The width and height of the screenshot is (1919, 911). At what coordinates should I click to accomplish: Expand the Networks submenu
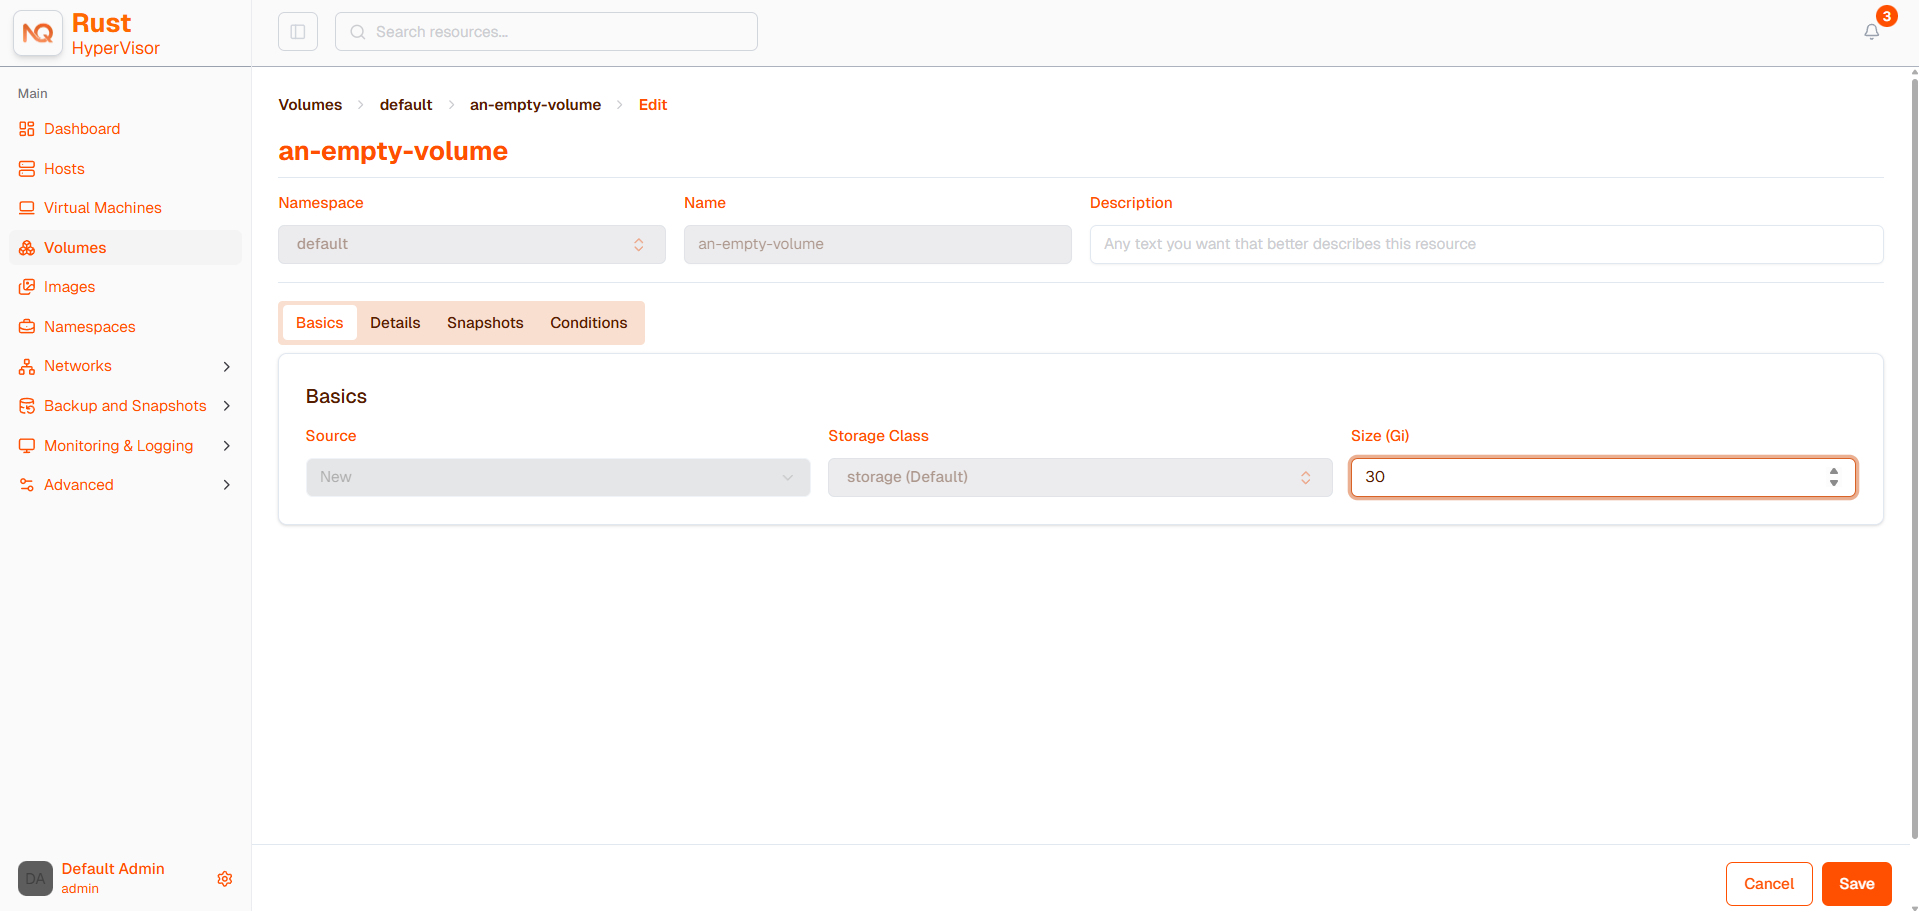(x=227, y=367)
